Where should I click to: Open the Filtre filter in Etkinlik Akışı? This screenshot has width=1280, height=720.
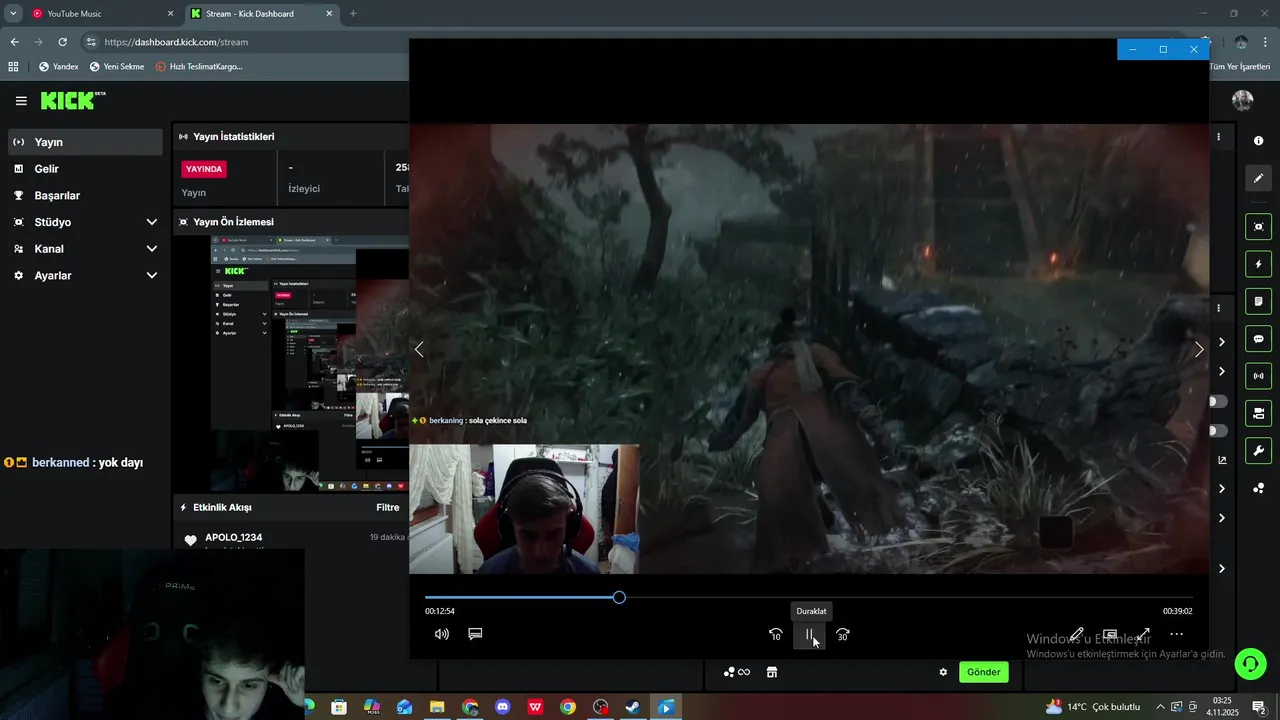point(388,507)
